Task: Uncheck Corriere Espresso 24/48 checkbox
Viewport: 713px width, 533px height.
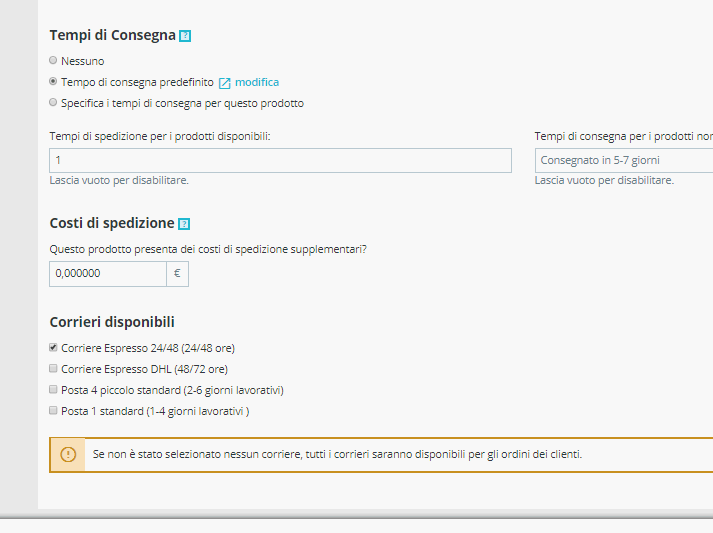Action: (53, 348)
